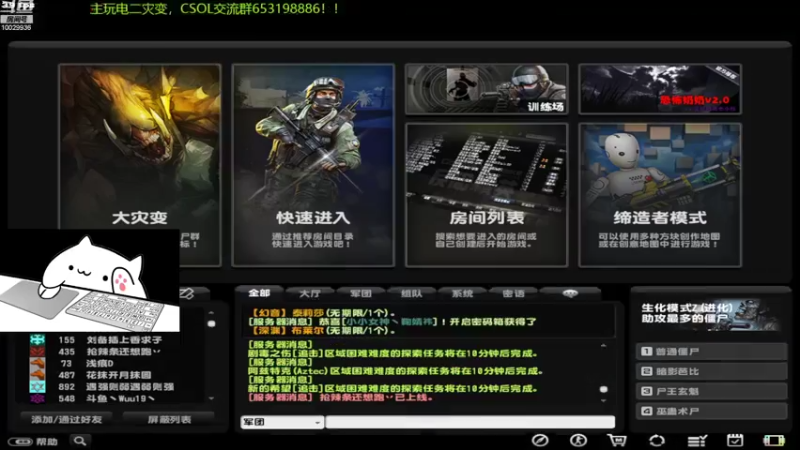Switch to the 系统 chat tab
Image resolution: width=800 pixels, height=450 pixels.
click(462, 293)
